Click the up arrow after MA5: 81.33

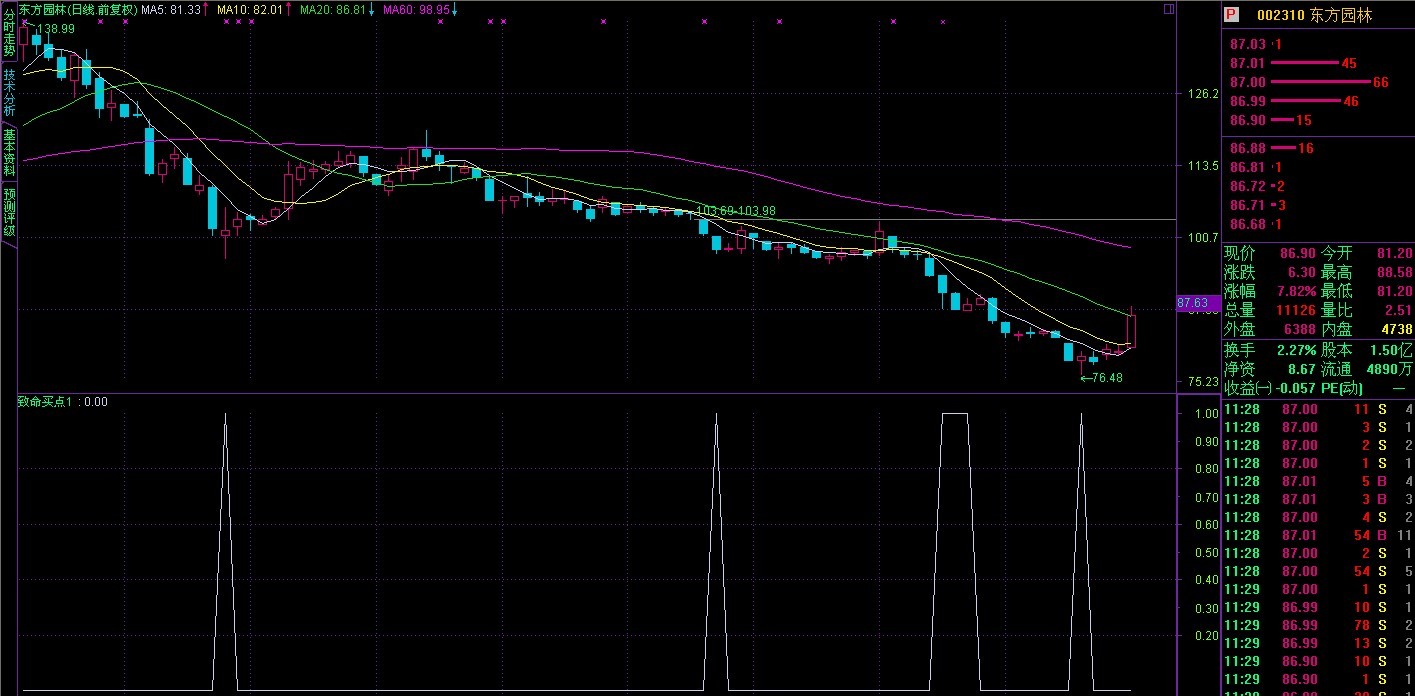pyautogui.click(x=206, y=9)
